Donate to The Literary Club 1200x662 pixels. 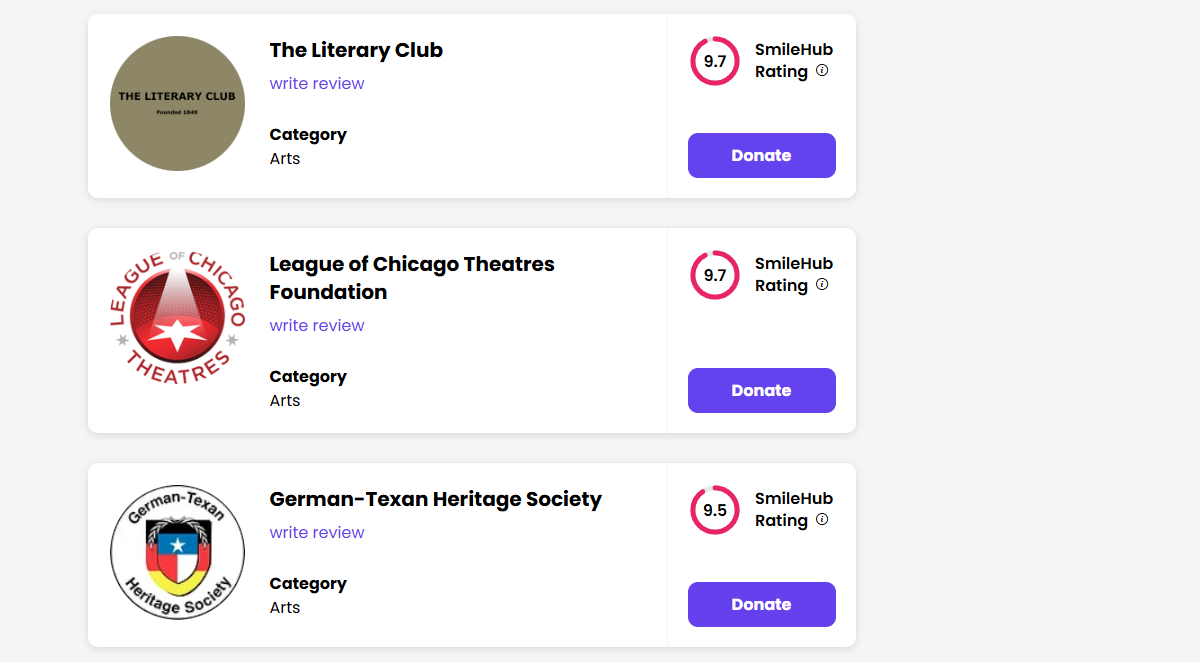[761, 155]
